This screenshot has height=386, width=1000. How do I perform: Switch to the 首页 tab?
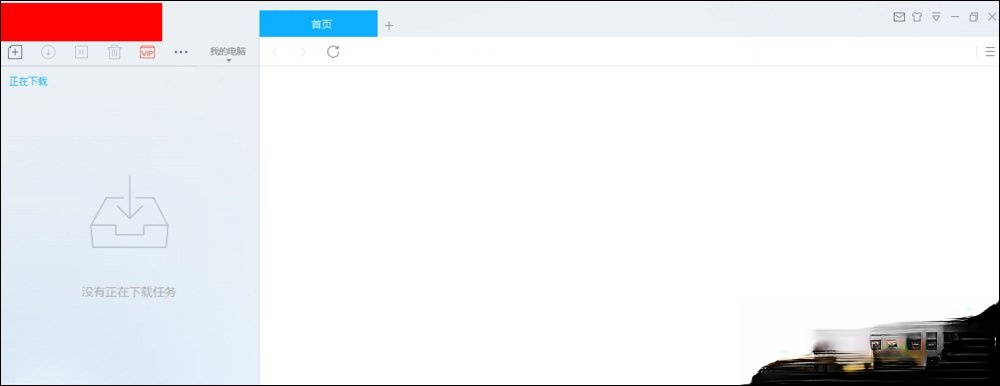[x=318, y=24]
